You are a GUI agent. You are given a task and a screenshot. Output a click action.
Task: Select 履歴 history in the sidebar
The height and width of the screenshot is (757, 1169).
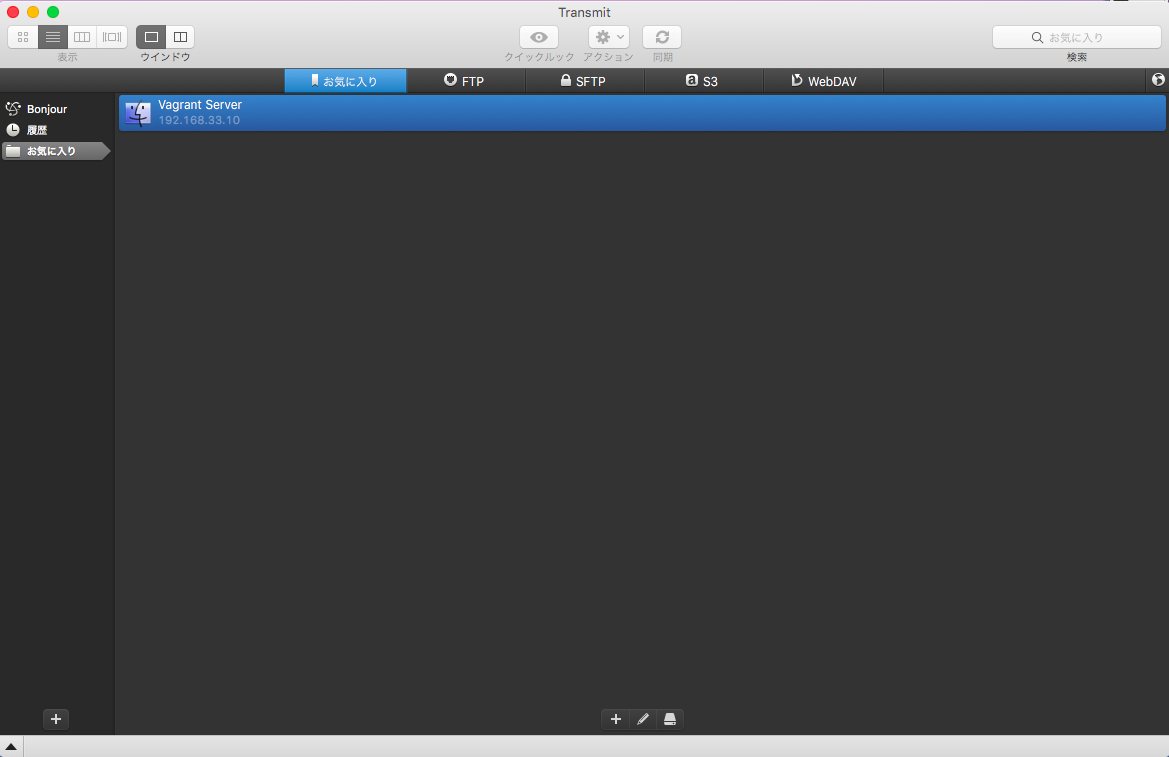click(57, 130)
